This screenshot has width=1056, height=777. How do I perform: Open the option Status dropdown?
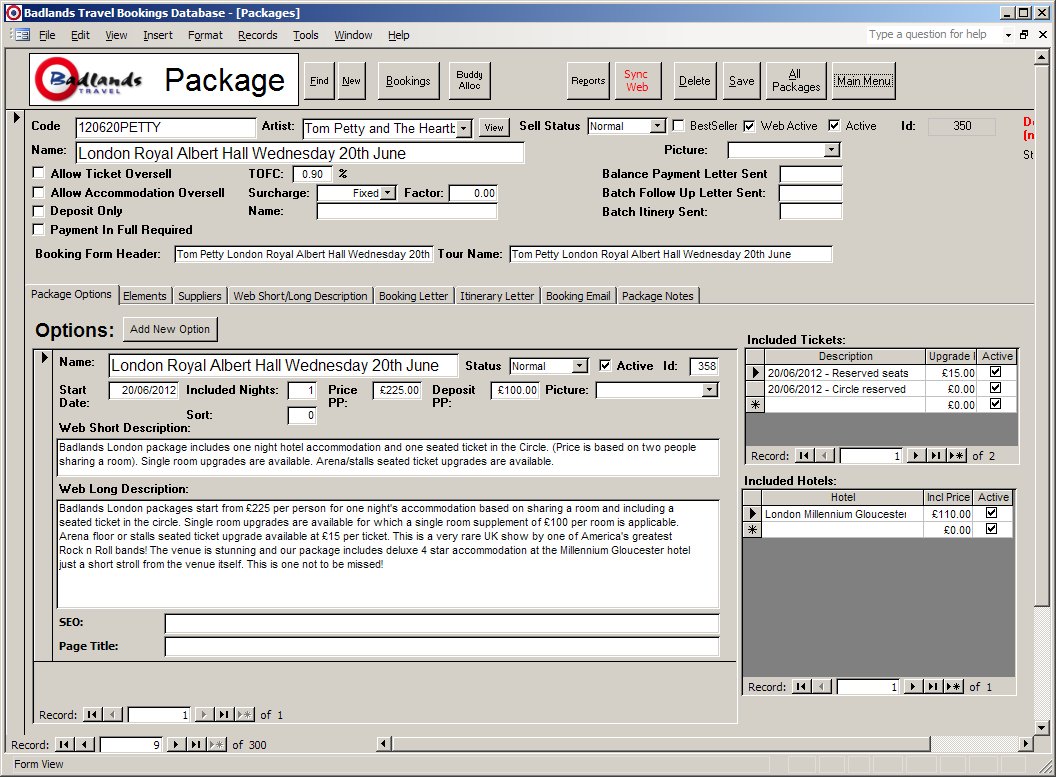580,366
